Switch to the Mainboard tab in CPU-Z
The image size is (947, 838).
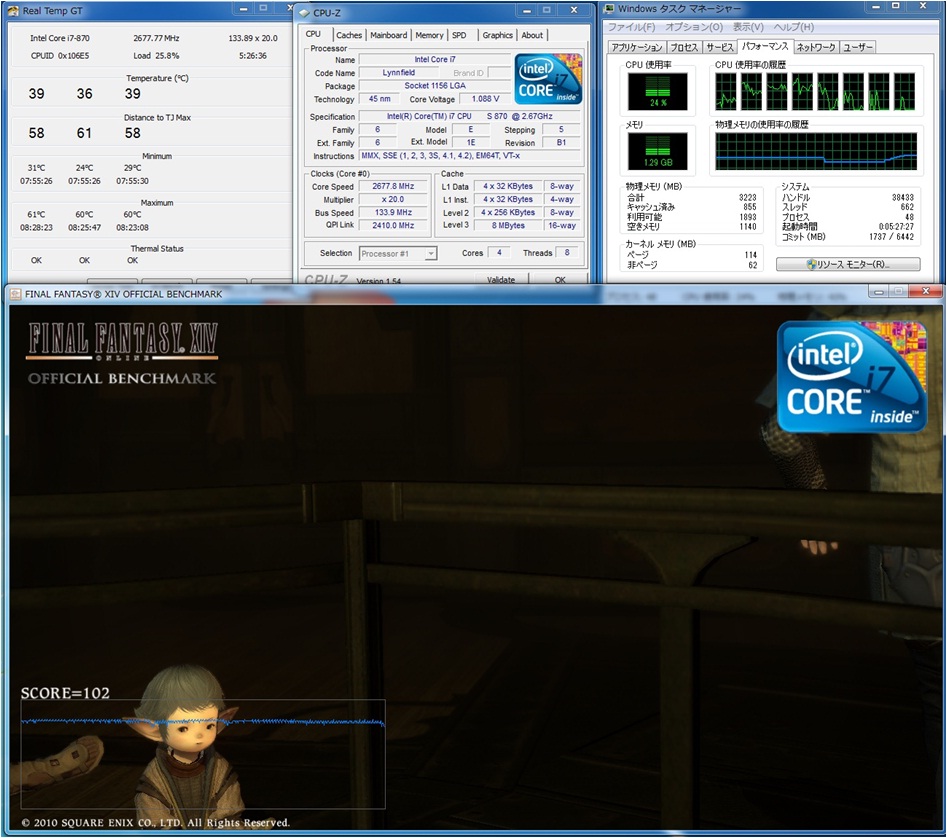(388, 35)
